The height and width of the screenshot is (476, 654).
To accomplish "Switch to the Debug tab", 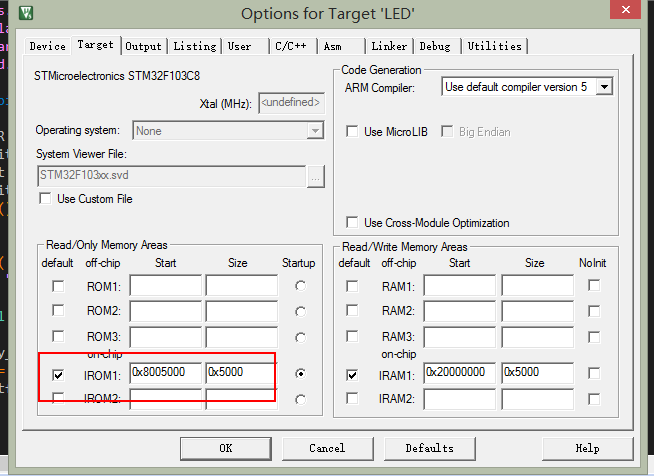I will [x=435, y=46].
